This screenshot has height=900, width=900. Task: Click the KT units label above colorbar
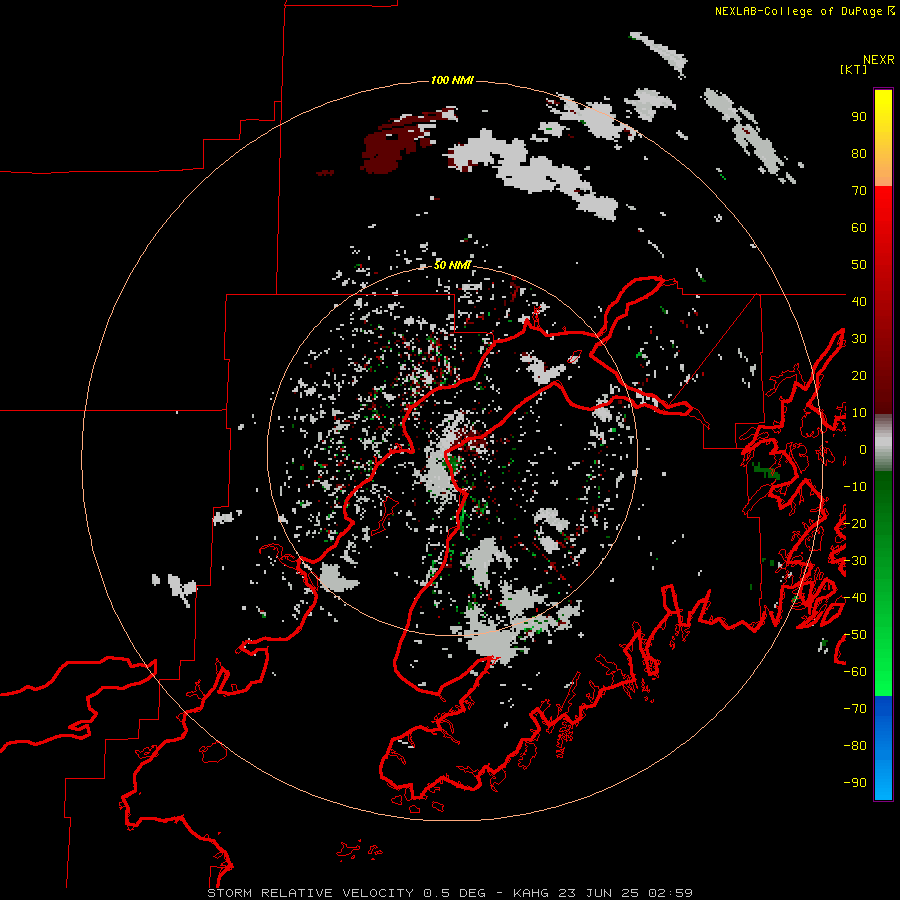[853, 69]
